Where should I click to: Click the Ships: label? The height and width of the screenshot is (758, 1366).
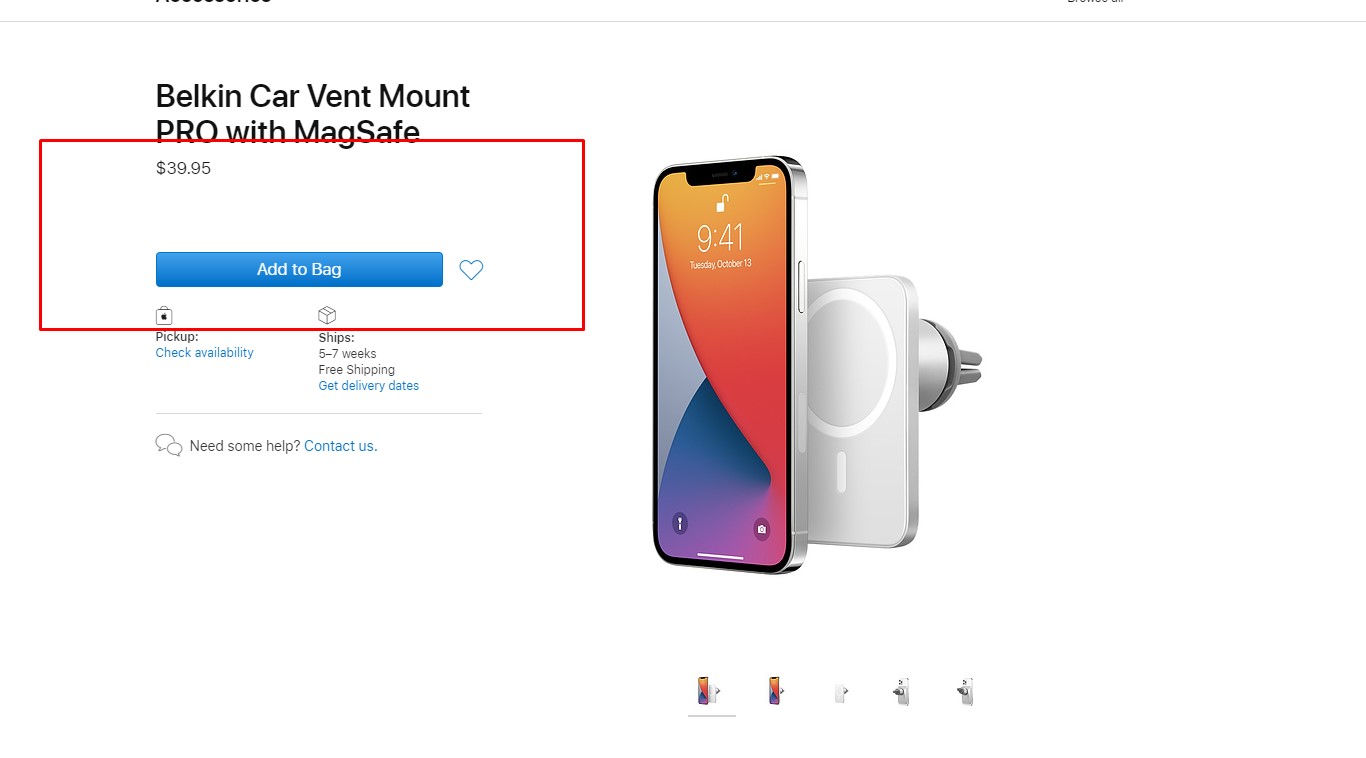pyautogui.click(x=336, y=338)
